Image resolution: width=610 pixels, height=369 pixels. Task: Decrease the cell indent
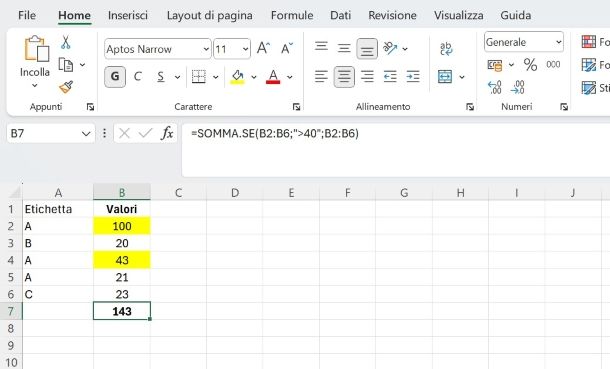(x=390, y=76)
